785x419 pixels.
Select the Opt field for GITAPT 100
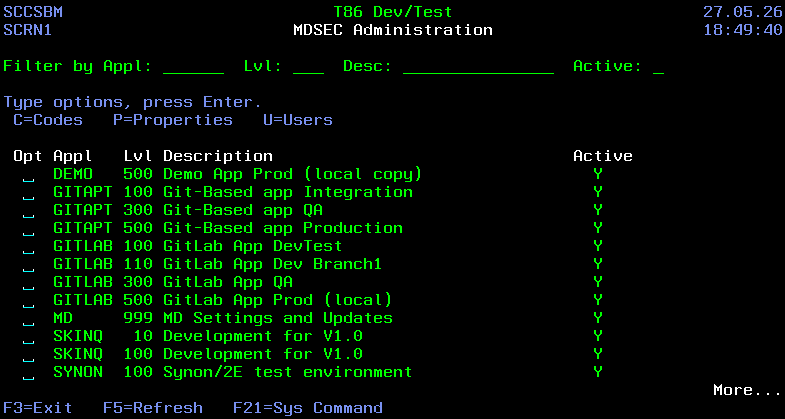pyautogui.click(x=29, y=193)
